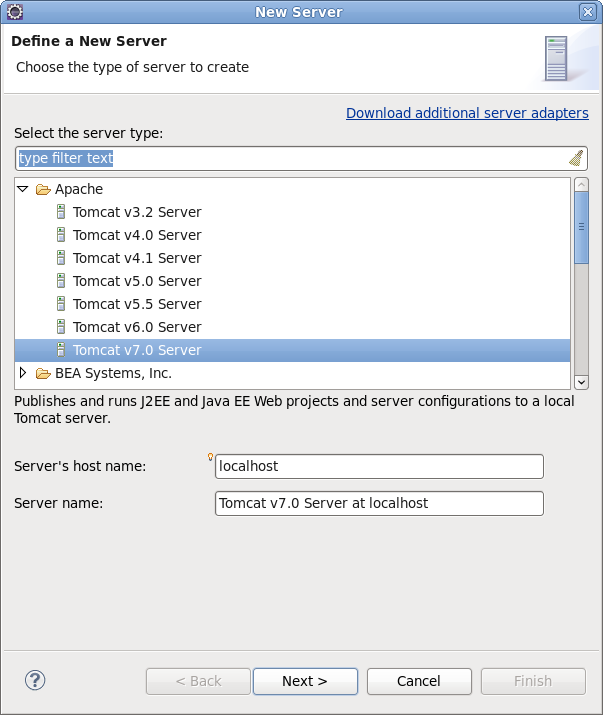Click the server list scroll down arrow
The width and height of the screenshot is (603, 715).
pyautogui.click(x=581, y=382)
